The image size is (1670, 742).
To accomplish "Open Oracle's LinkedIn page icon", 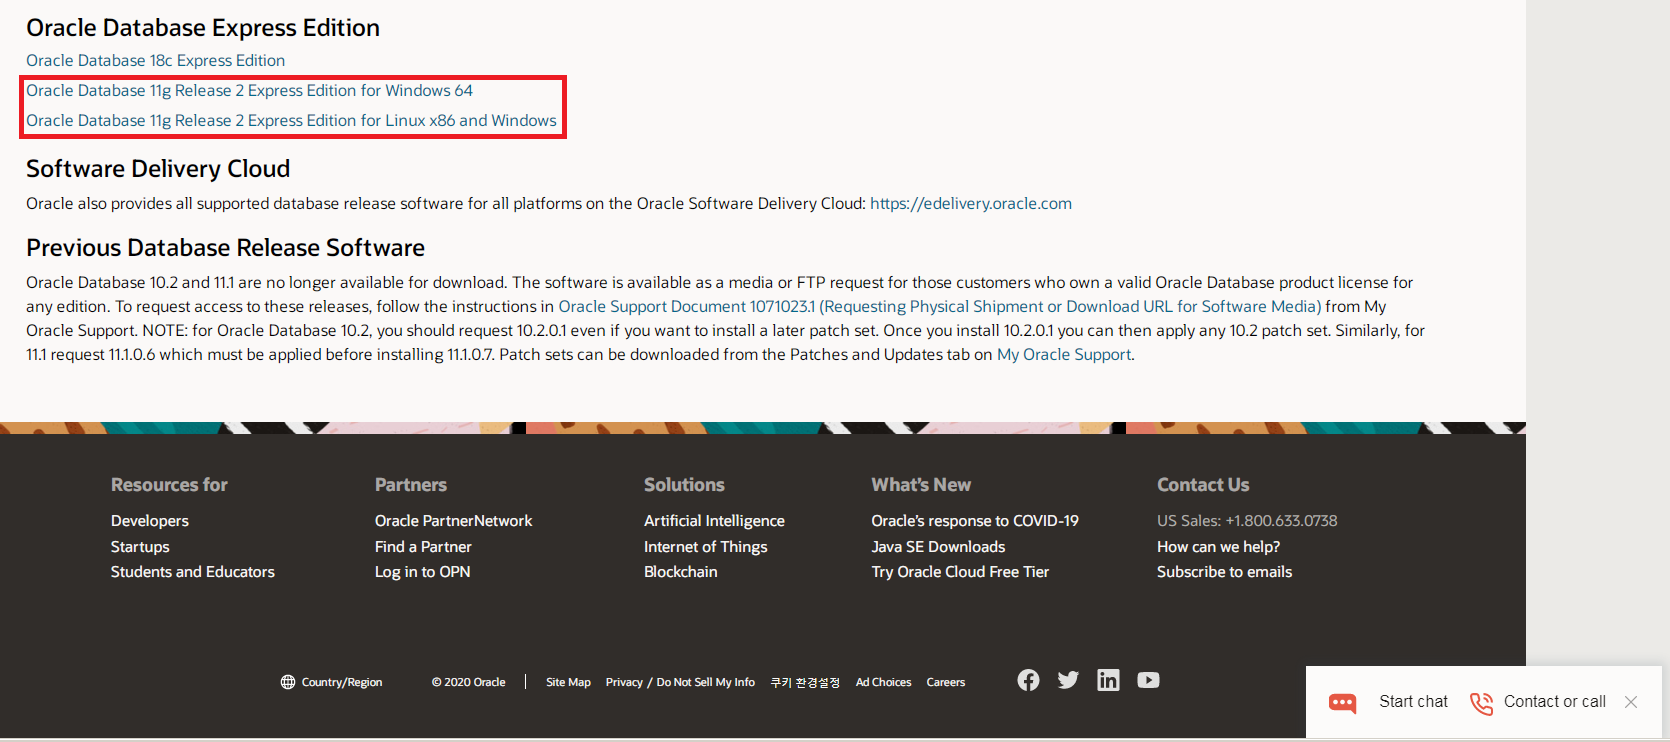I will [x=1108, y=680].
